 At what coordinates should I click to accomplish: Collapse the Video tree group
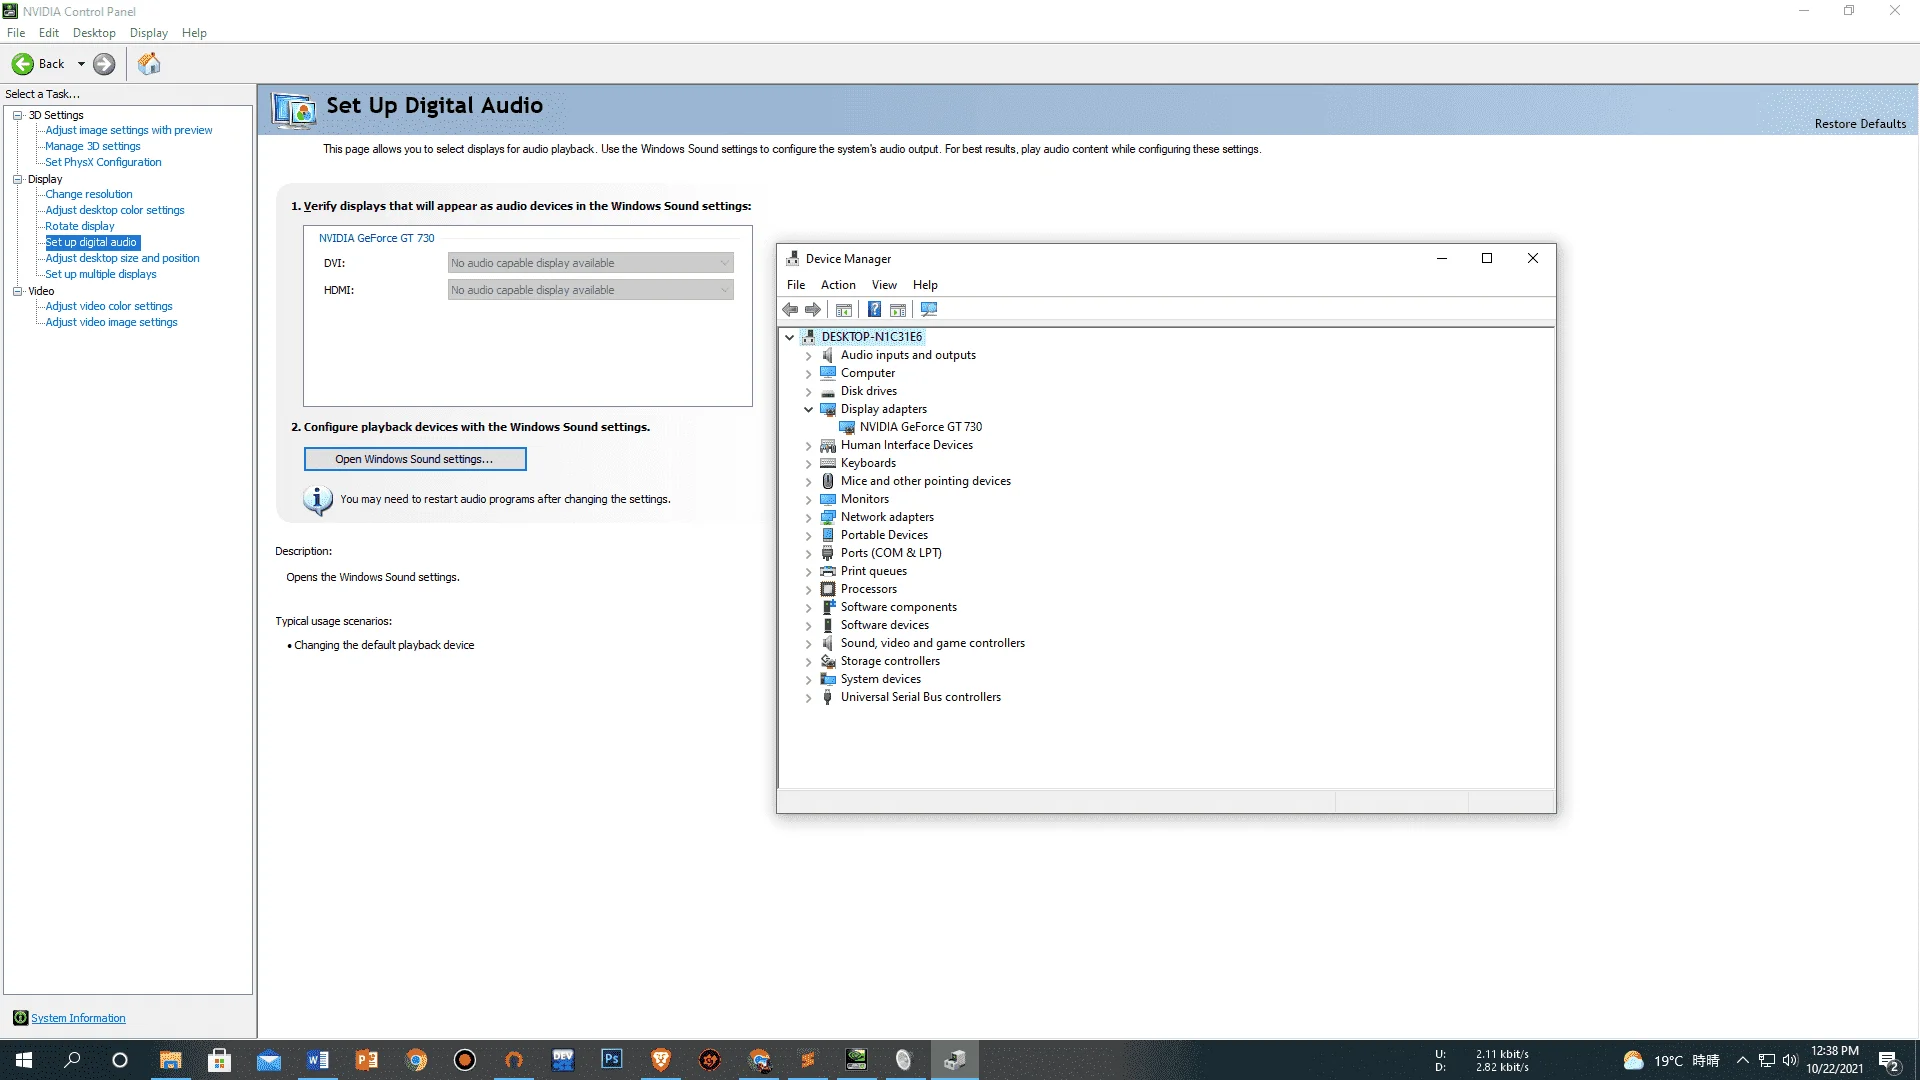click(x=18, y=291)
